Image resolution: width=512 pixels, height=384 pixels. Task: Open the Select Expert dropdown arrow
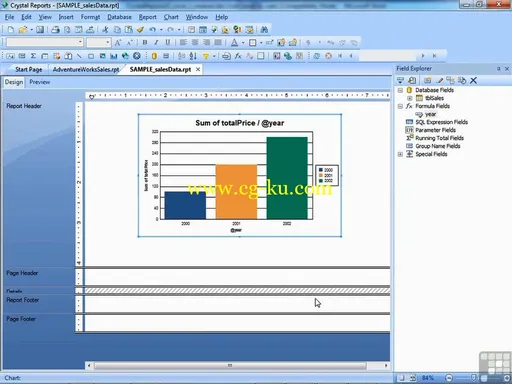tap(214, 56)
